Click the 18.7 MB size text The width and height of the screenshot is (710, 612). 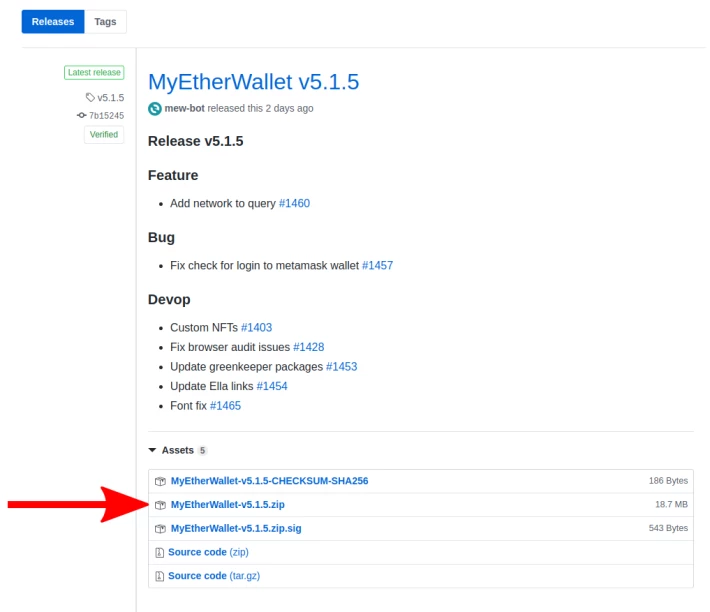pos(672,505)
